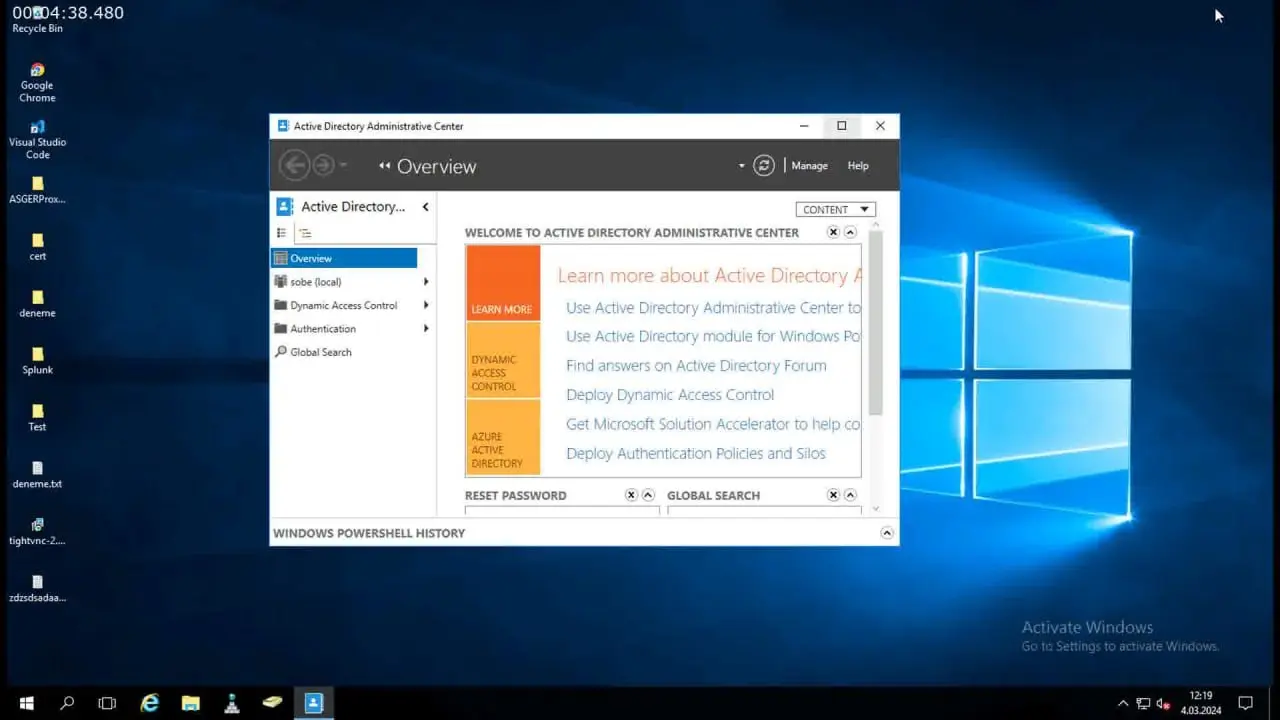Open the Help menu
This screenshot has width=1280, height=720.
coord(858,166)
